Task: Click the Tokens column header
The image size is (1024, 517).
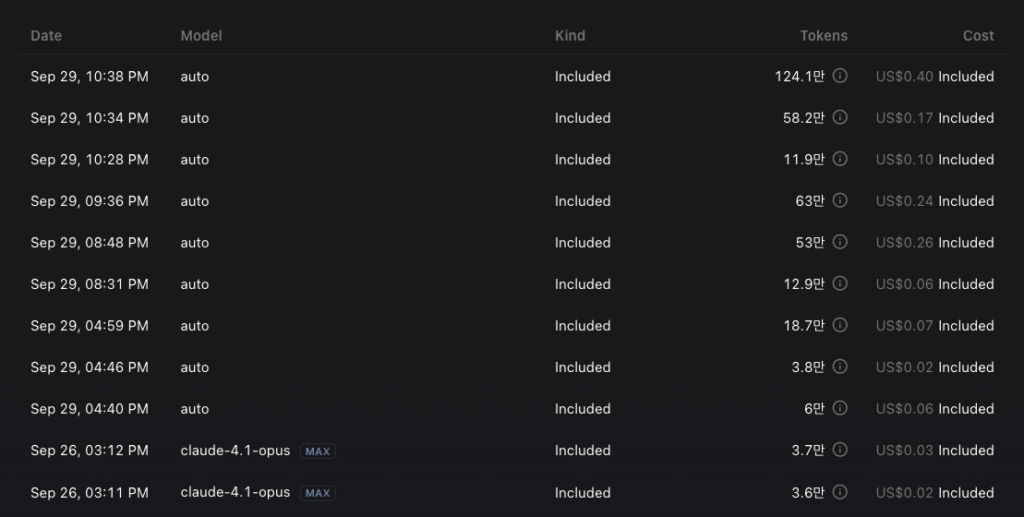Action: [823, 35]
